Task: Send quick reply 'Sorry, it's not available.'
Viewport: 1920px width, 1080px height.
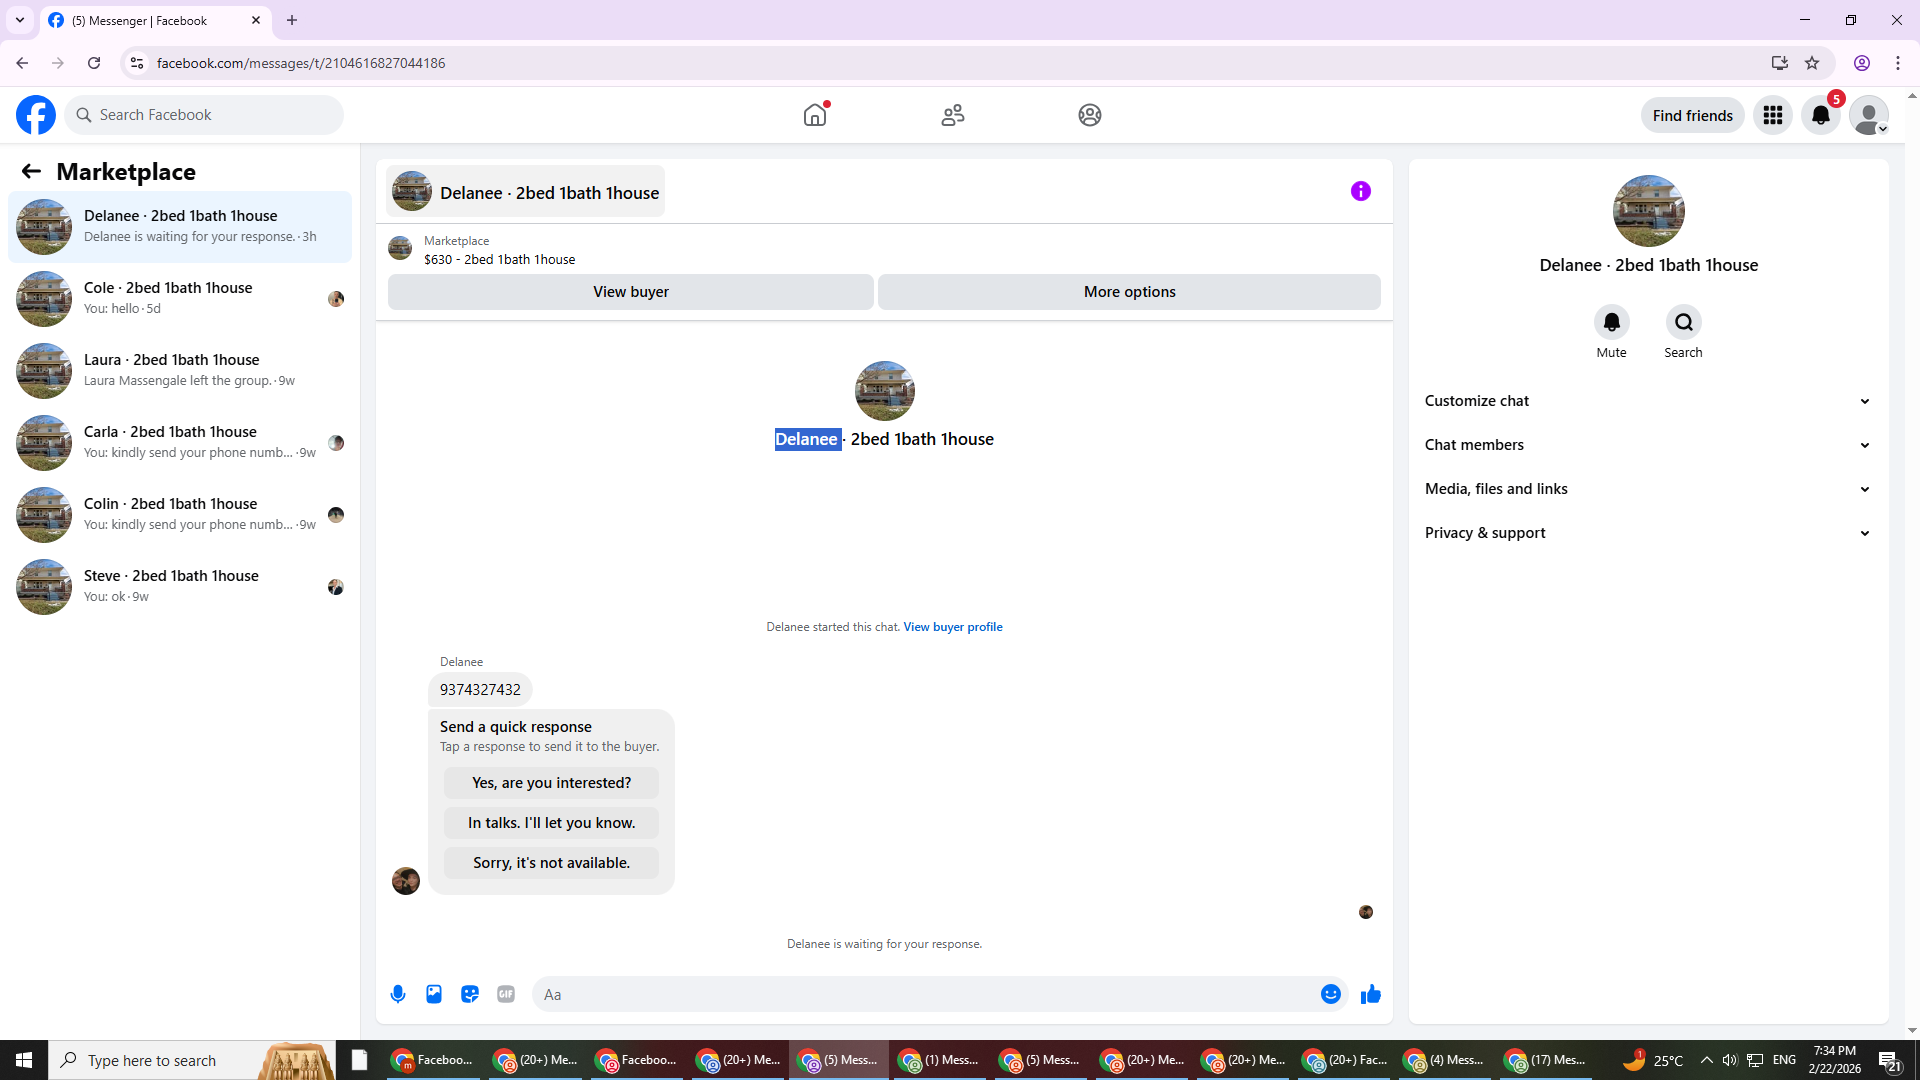Action: (551, 863)
